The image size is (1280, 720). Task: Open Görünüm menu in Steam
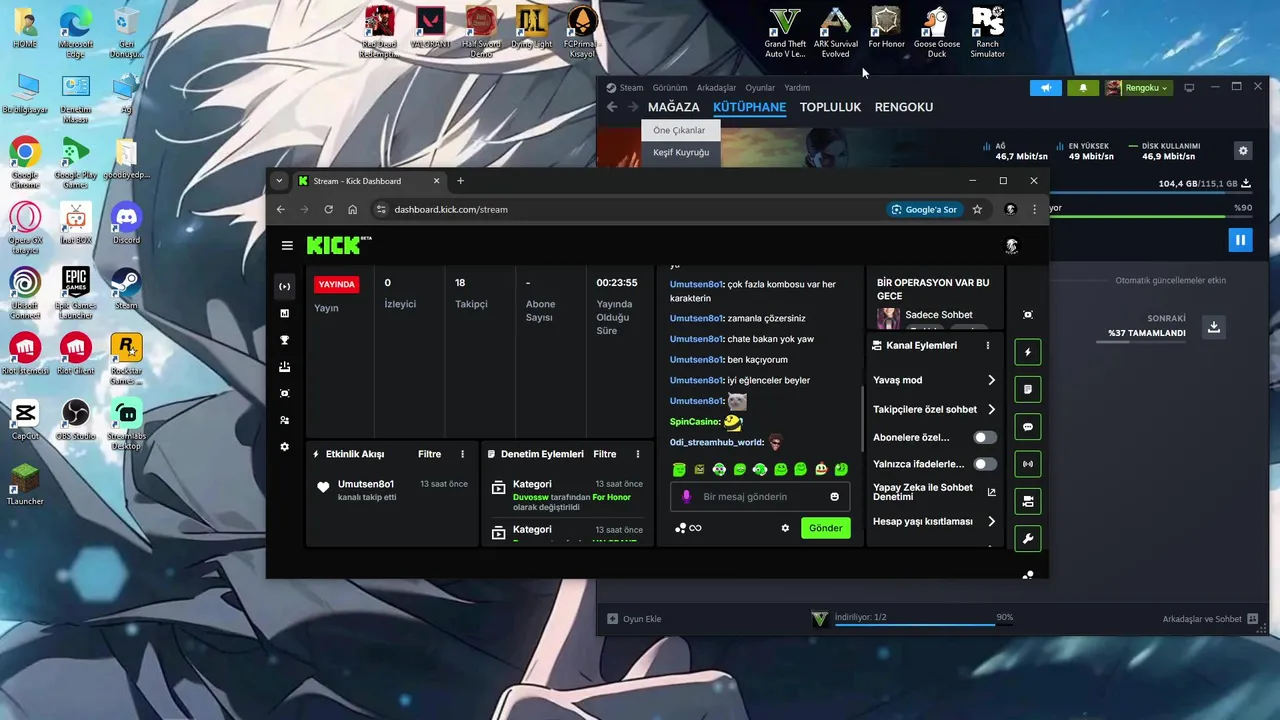670,88
